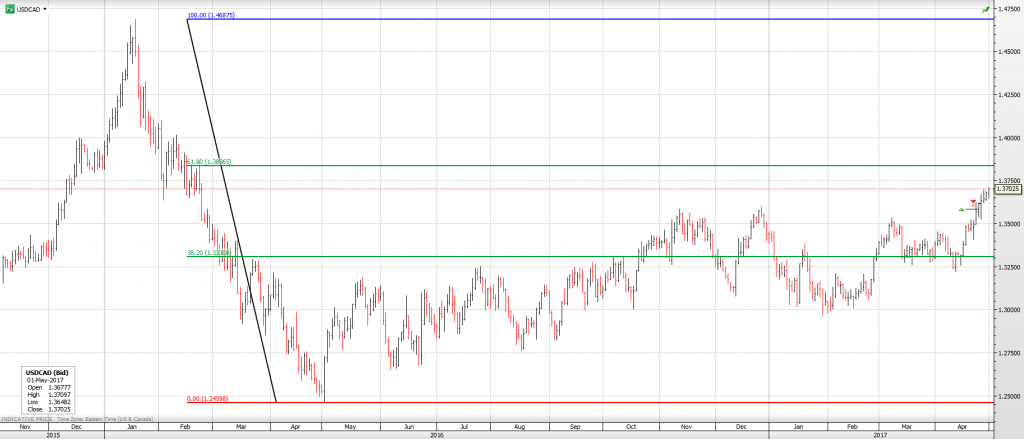
Task: Click the black diagonal Fibonacci trend line
Action: tap(232, 212)
